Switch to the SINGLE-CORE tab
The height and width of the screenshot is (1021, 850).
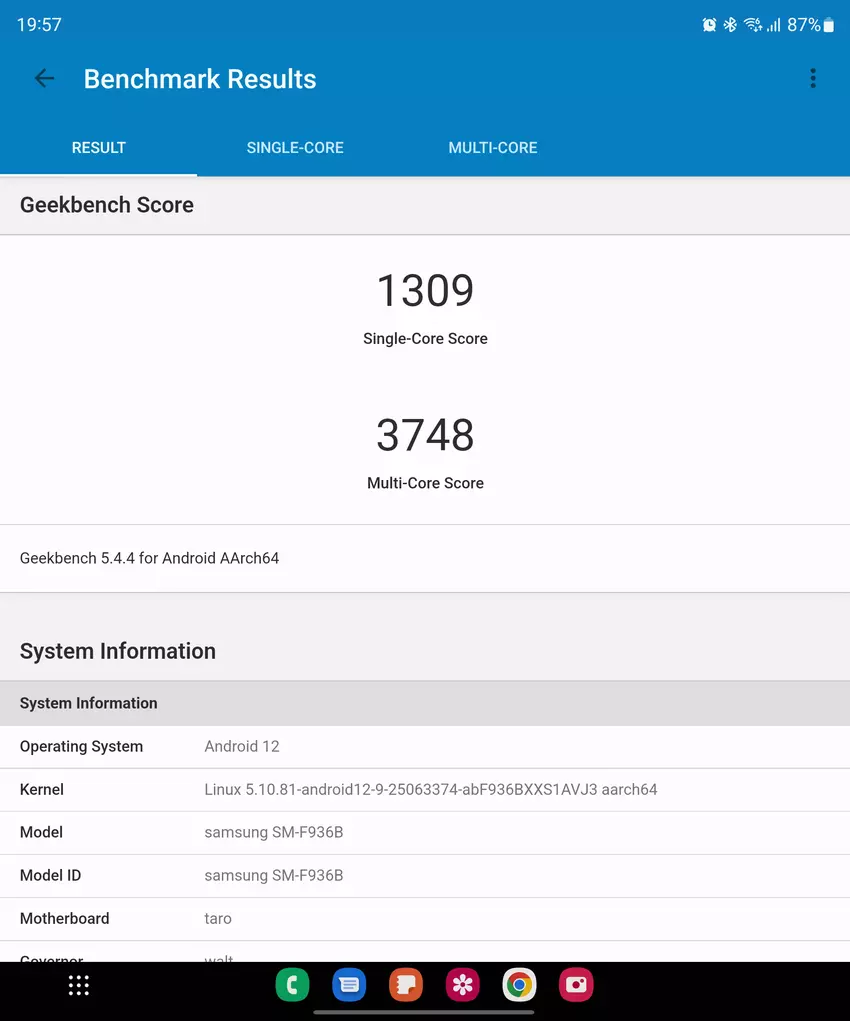click(295, 147)
